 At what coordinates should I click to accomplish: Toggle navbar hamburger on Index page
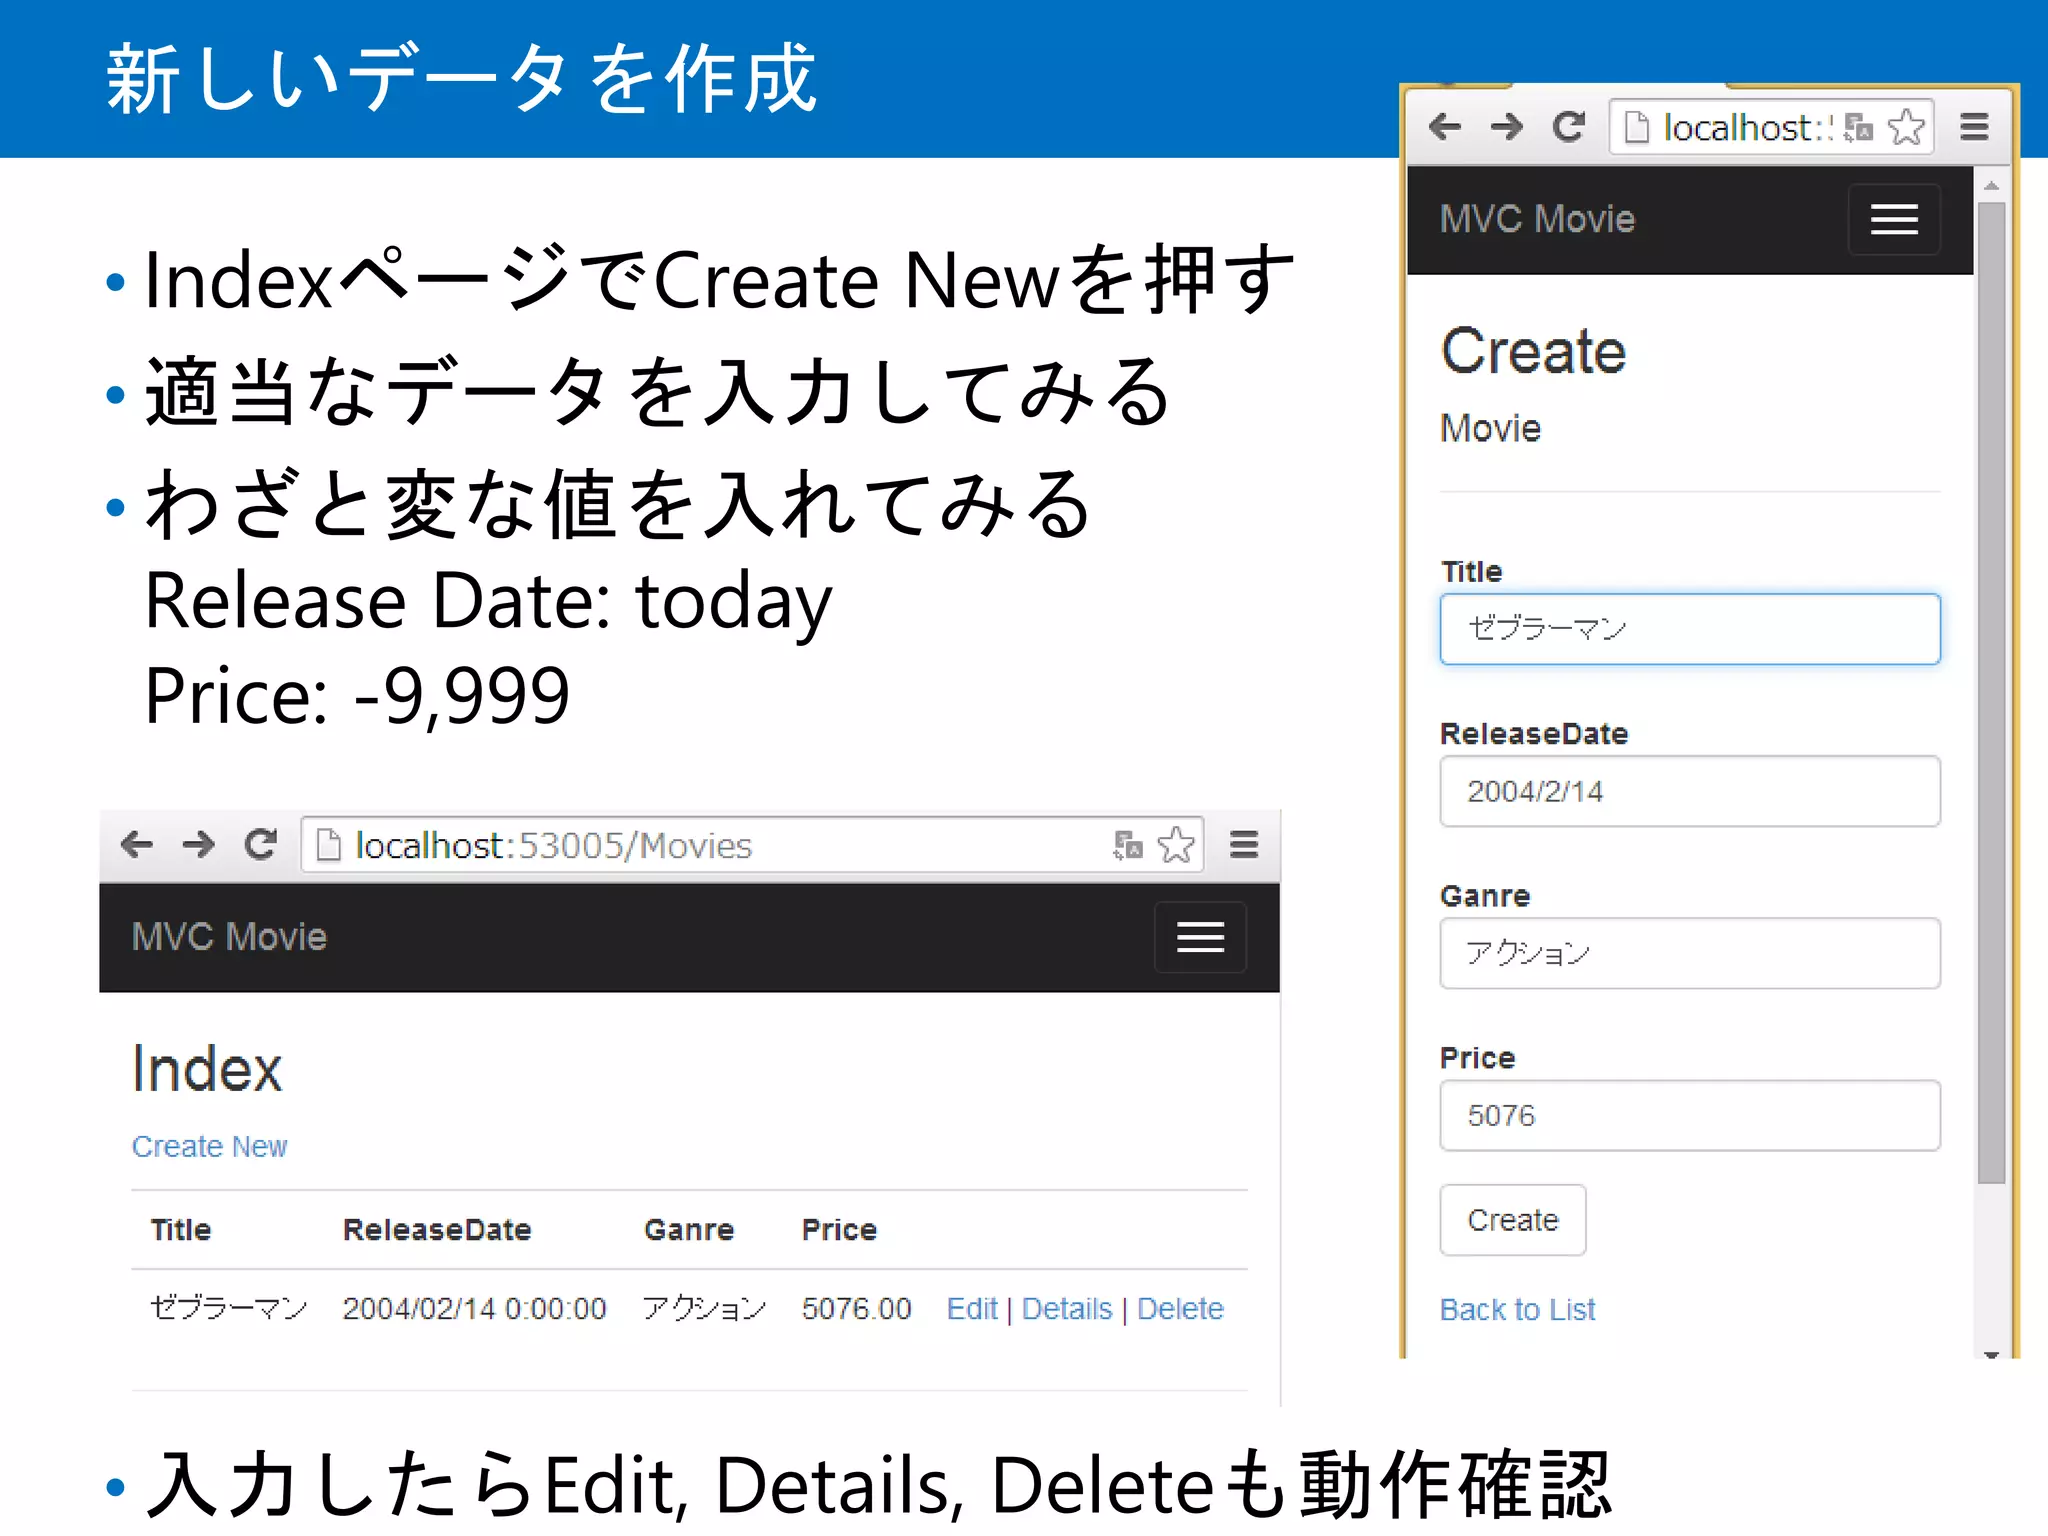[x=1200, y=937]
